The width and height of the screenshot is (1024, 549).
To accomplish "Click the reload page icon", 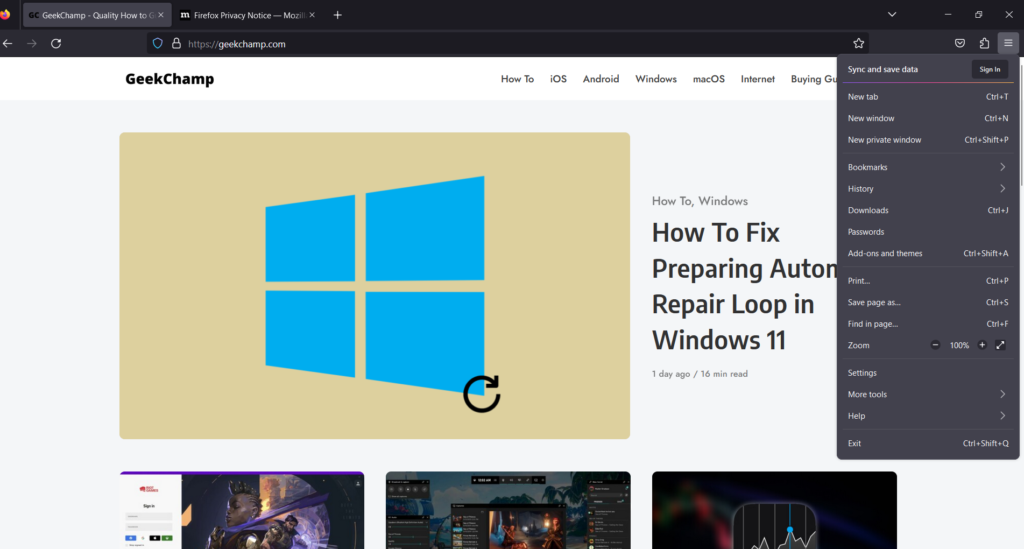I will (56, 43).
